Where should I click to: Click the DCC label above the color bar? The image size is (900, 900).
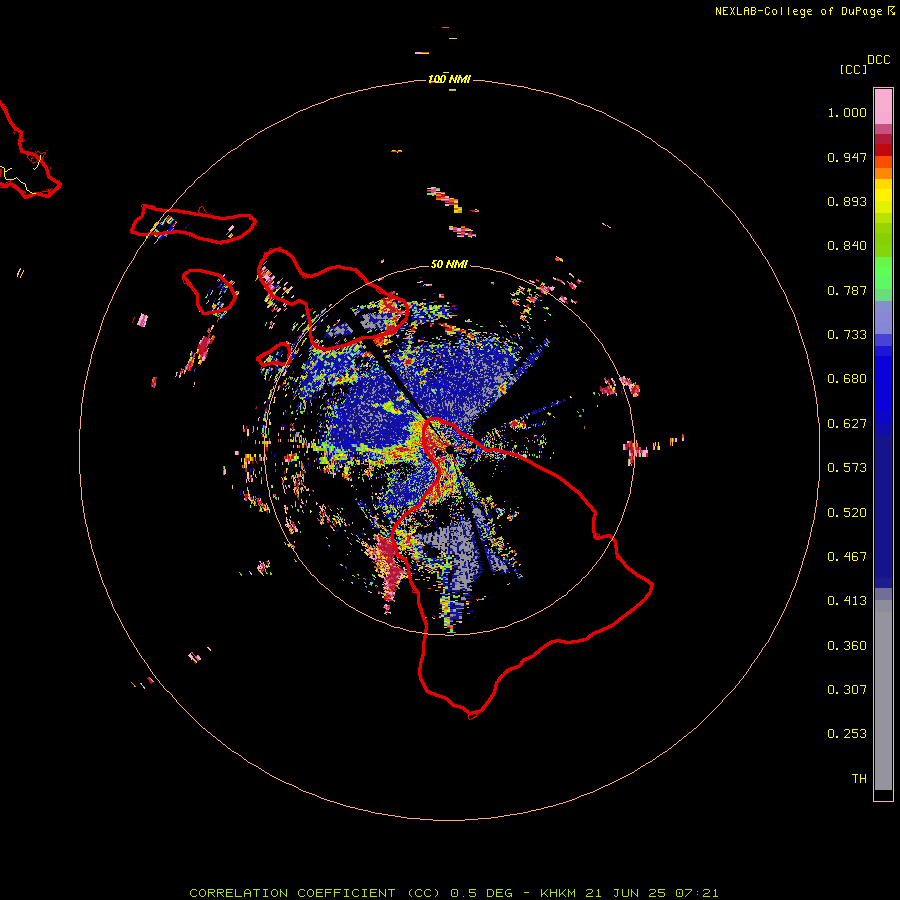coord(879,60)
